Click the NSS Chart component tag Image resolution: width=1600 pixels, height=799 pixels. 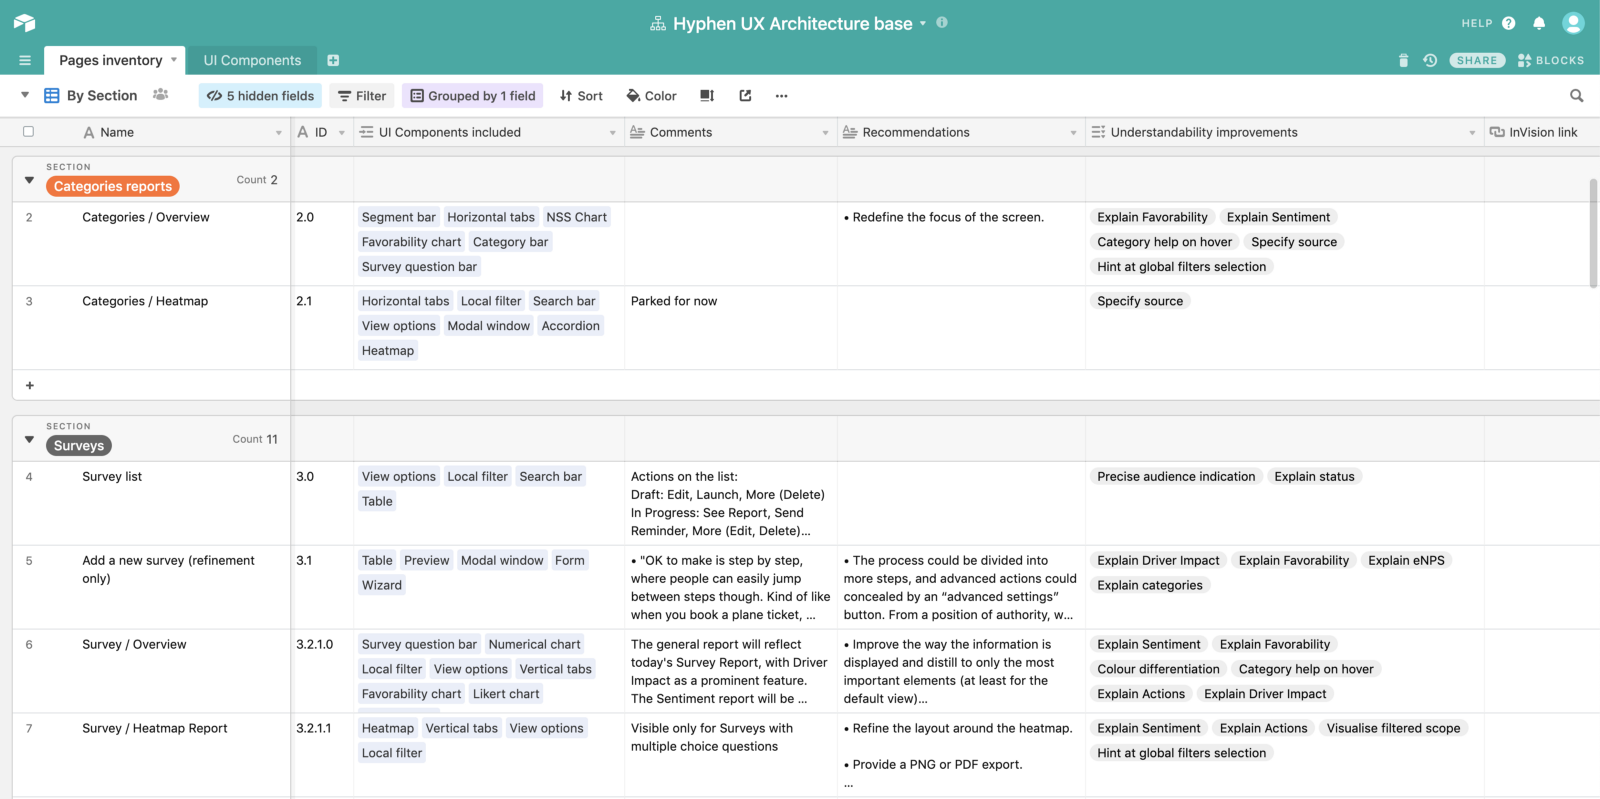(x=576, y=217)
